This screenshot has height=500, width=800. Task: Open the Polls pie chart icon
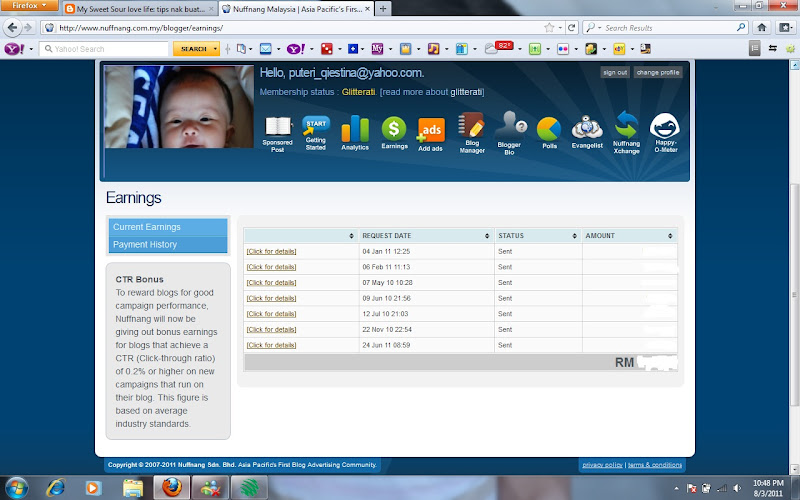pyautogui.click(x=549, y=133)
